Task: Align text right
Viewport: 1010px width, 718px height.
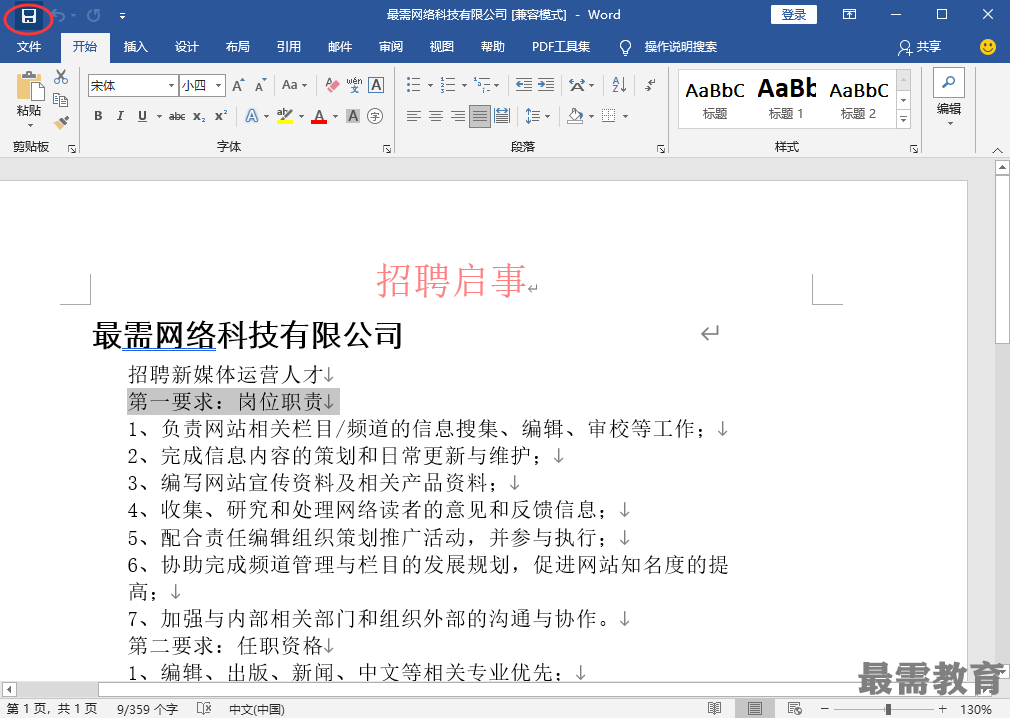Action: pos(458,116)
